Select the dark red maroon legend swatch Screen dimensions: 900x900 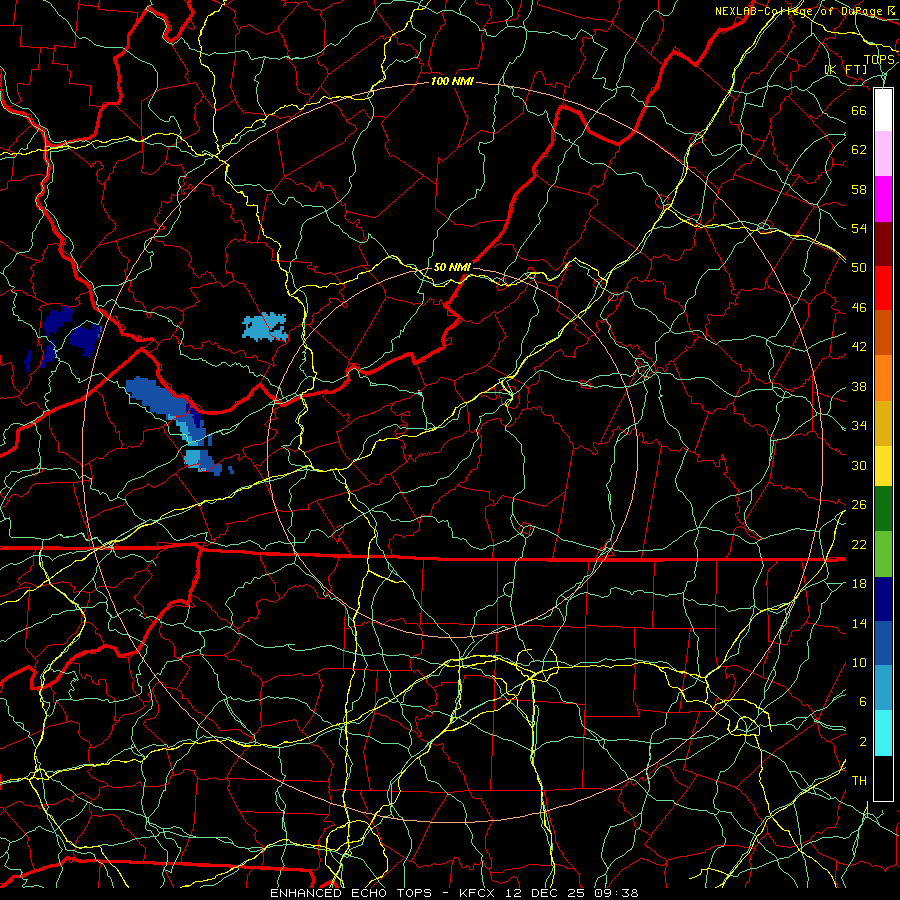[x=883, y=244]
